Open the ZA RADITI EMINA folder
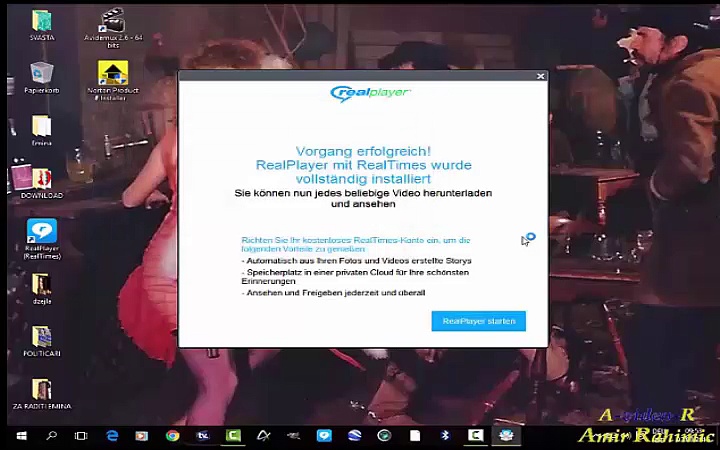720x450 pixels. click(x=42, y=390)
